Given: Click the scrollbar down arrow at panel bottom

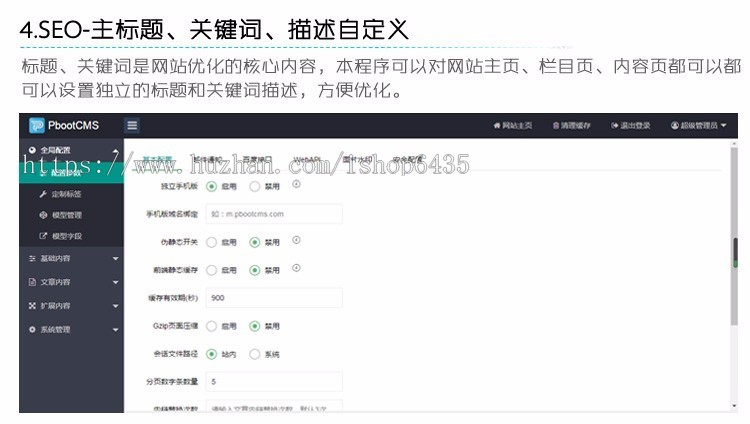Looking at the screenshot, I should (735, 406).
